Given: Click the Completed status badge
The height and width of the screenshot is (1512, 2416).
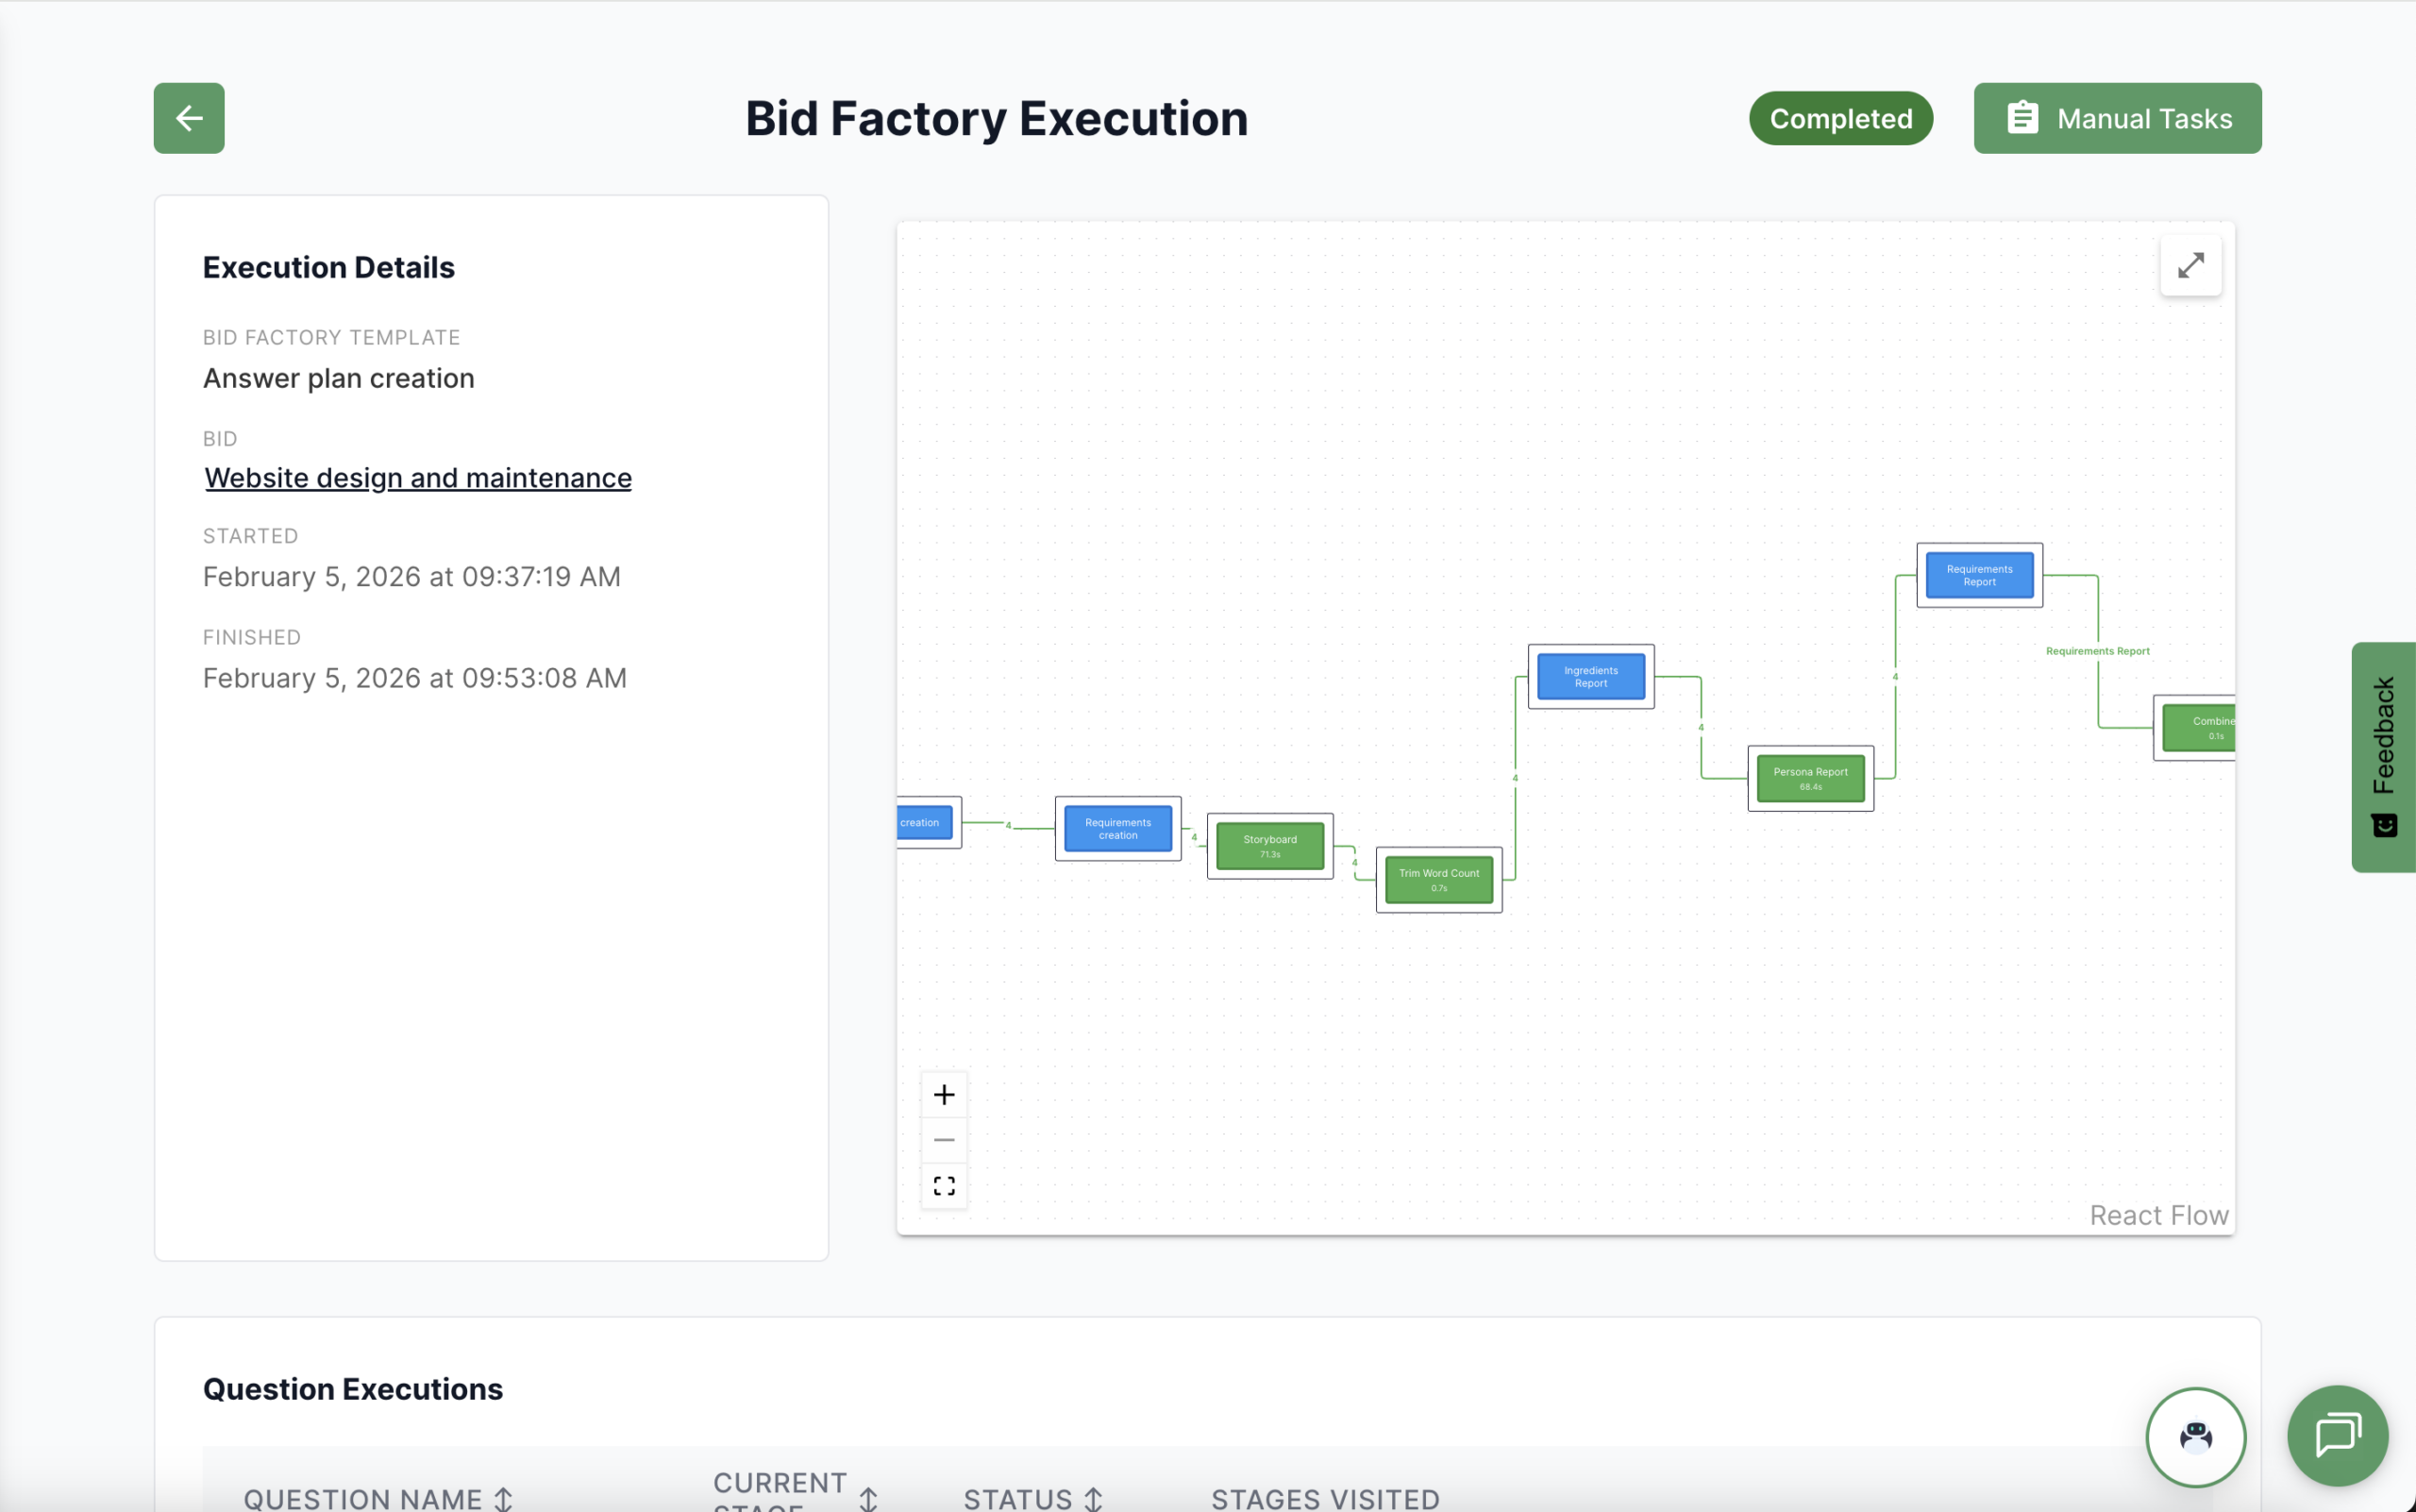Looking at the screenshot, I should point(1840,118).
